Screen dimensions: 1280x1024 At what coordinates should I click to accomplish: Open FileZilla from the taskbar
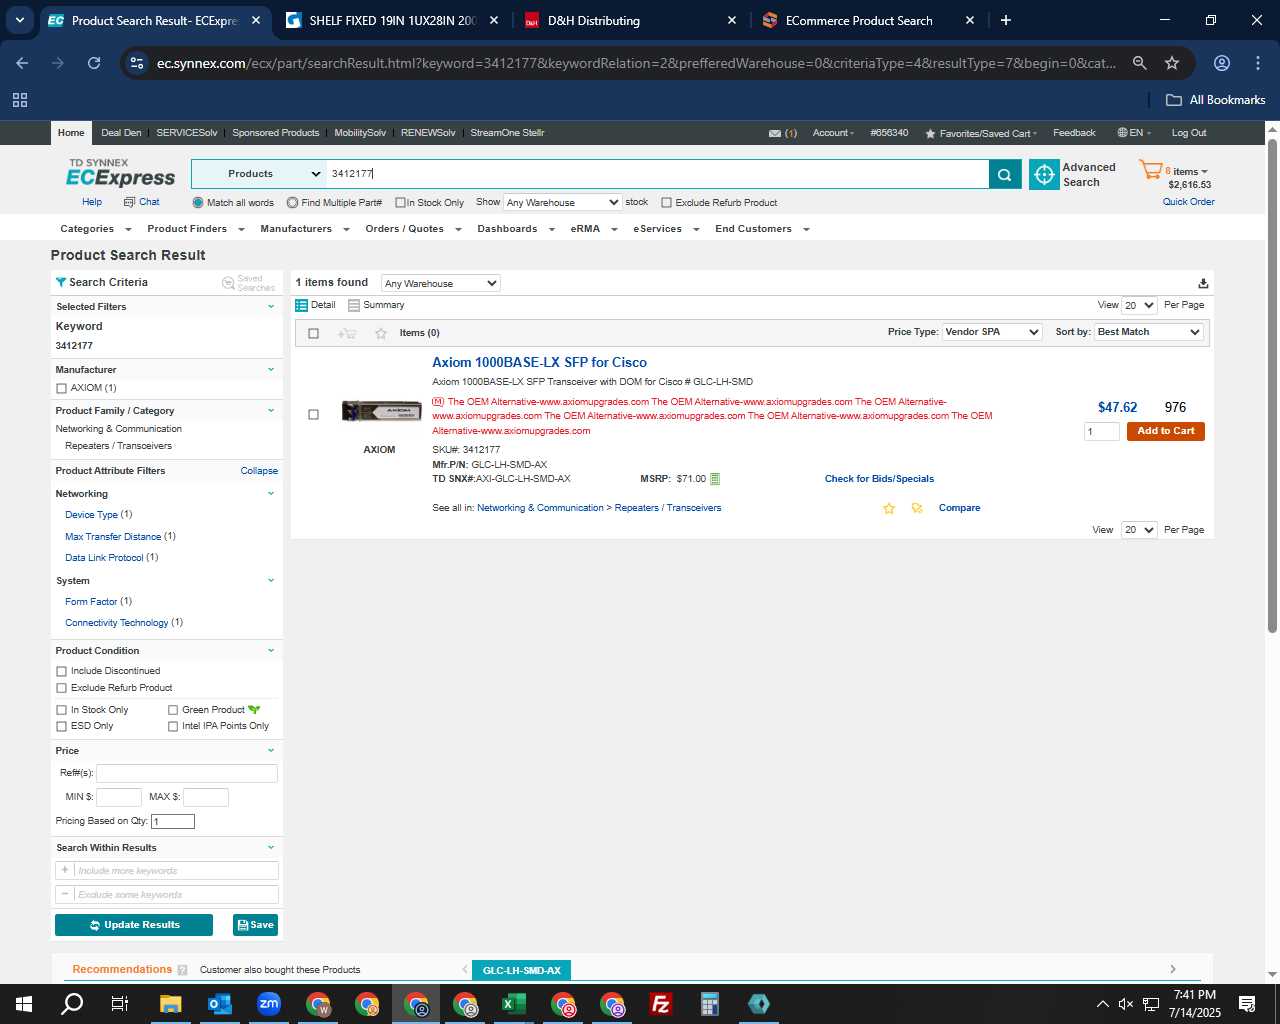[x=661, y=1004]
